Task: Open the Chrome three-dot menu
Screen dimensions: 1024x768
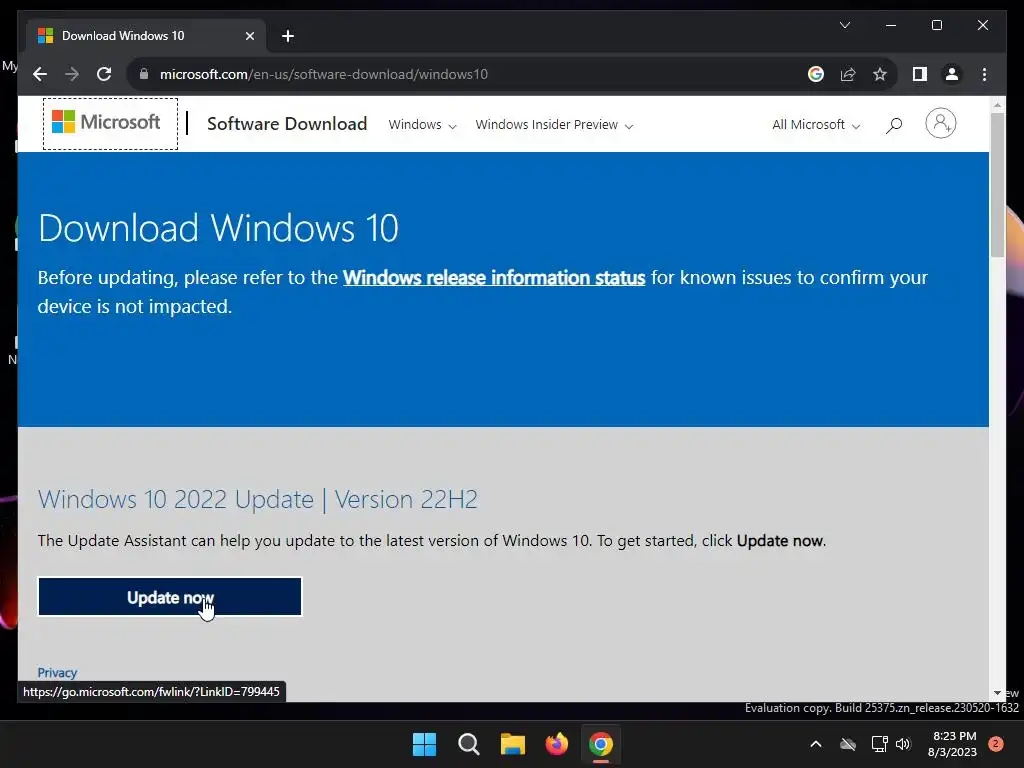Action: coord(984,74)
